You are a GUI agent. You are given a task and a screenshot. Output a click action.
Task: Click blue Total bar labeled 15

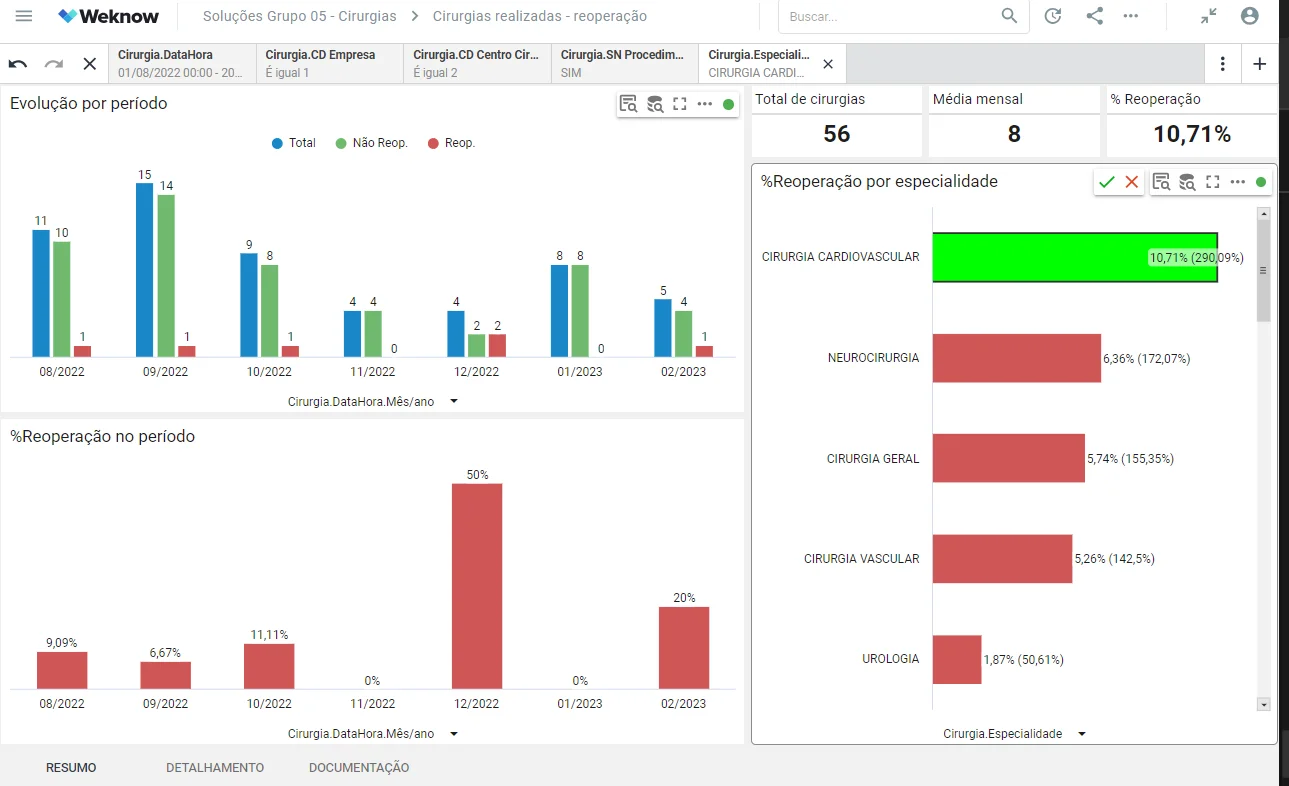145,270
